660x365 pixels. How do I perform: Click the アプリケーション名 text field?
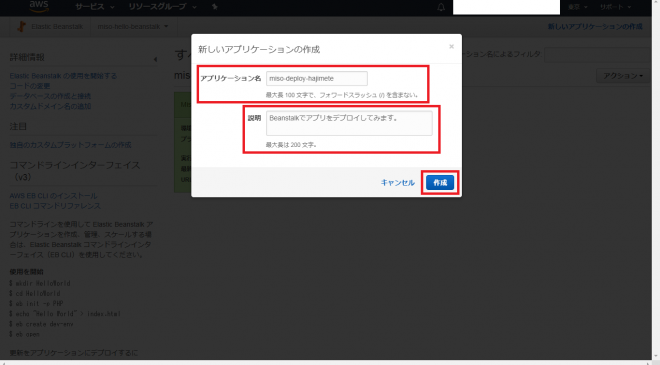click(x=317, y=78)
